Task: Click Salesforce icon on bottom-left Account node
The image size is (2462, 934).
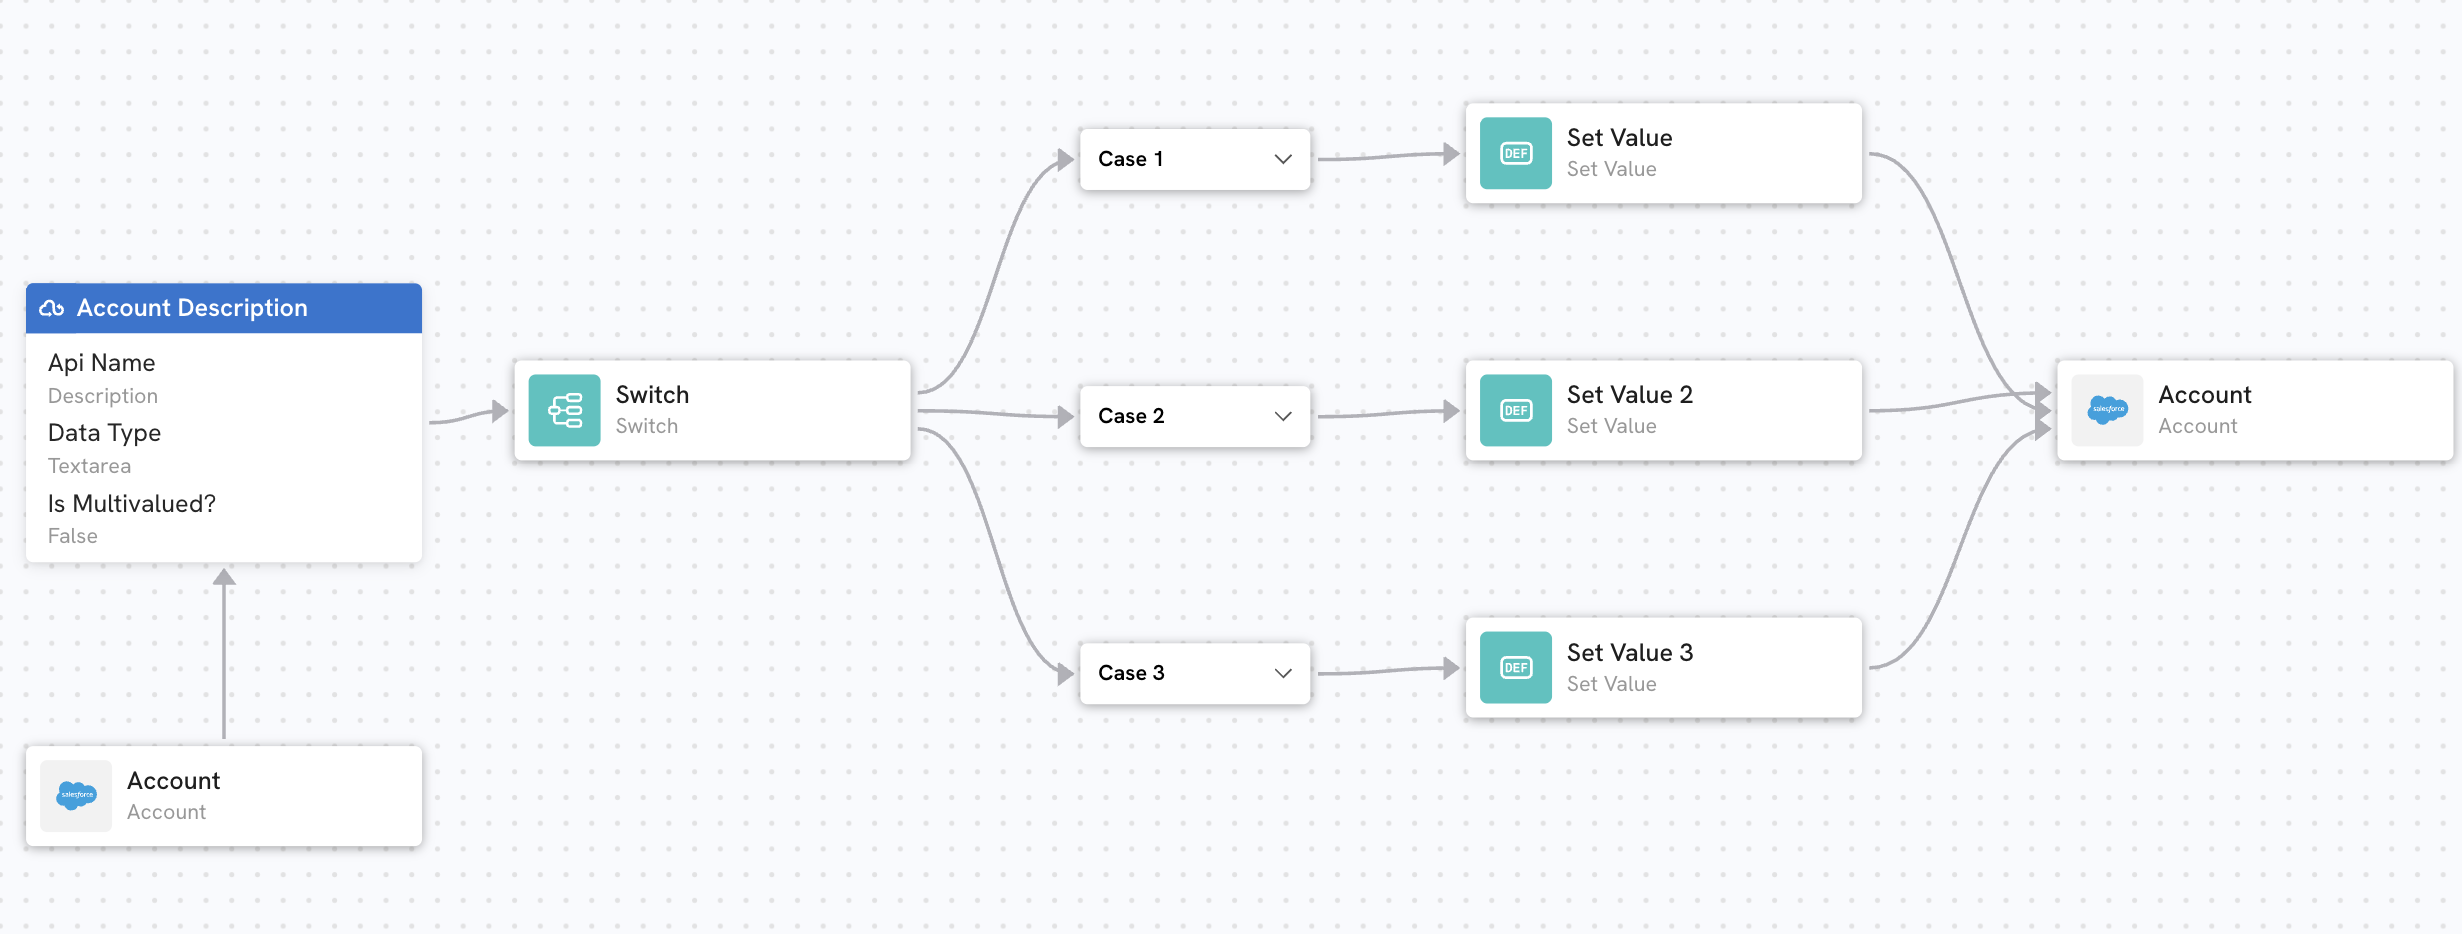Action: 76,796
